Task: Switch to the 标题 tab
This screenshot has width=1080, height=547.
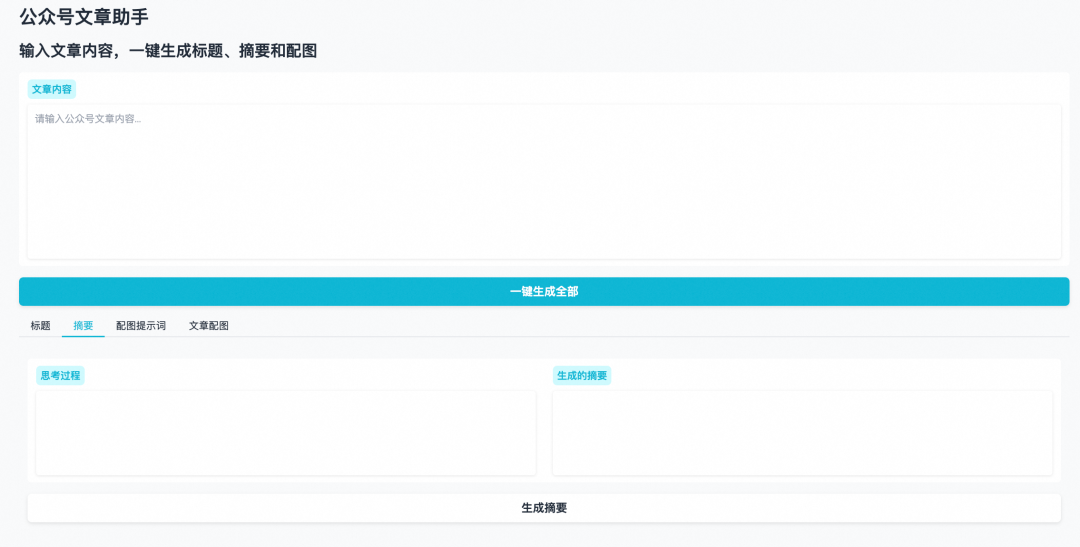Action: pos(40,326)
